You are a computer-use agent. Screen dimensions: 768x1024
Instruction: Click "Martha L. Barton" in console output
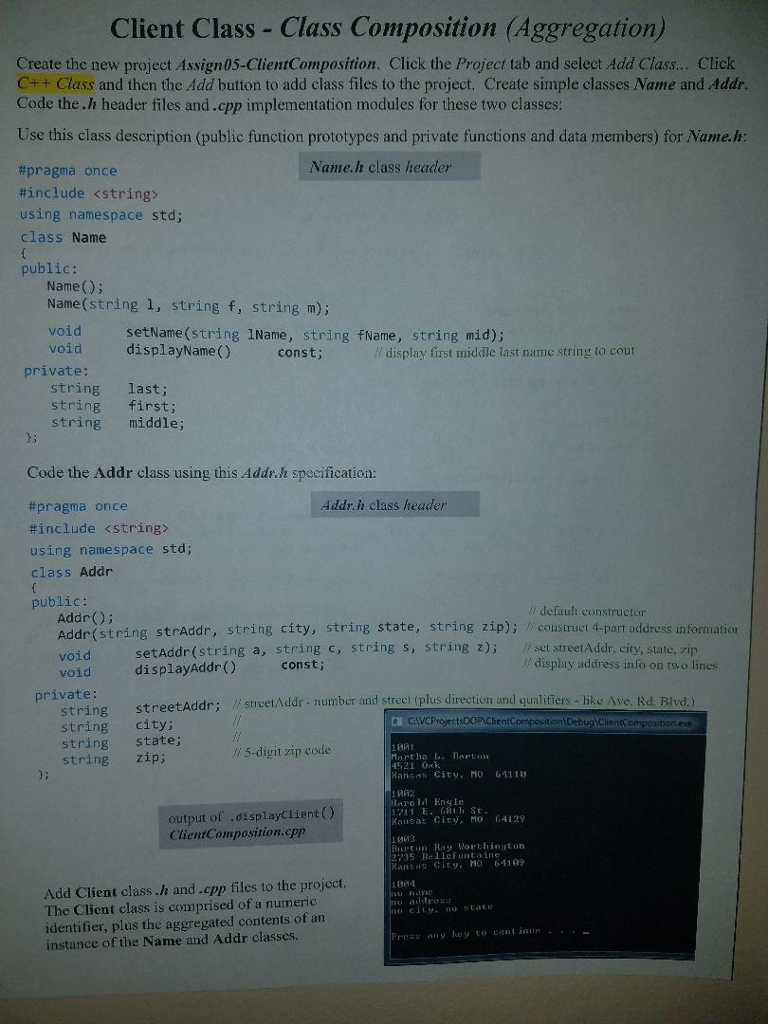[439, 756]
